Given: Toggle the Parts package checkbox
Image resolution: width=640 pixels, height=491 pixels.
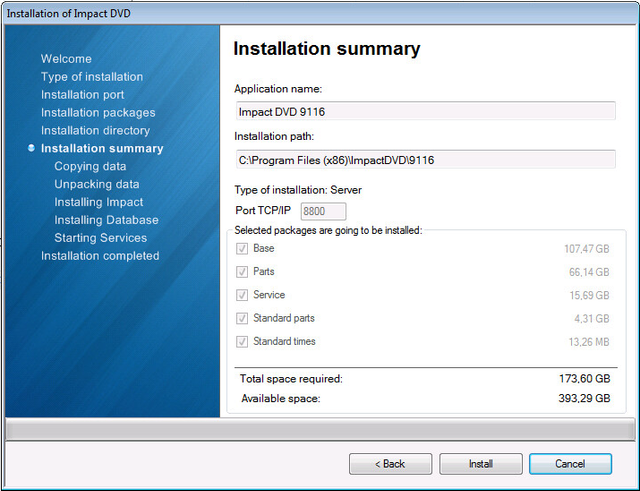Looking at the screenshot, I should (242, 272).
